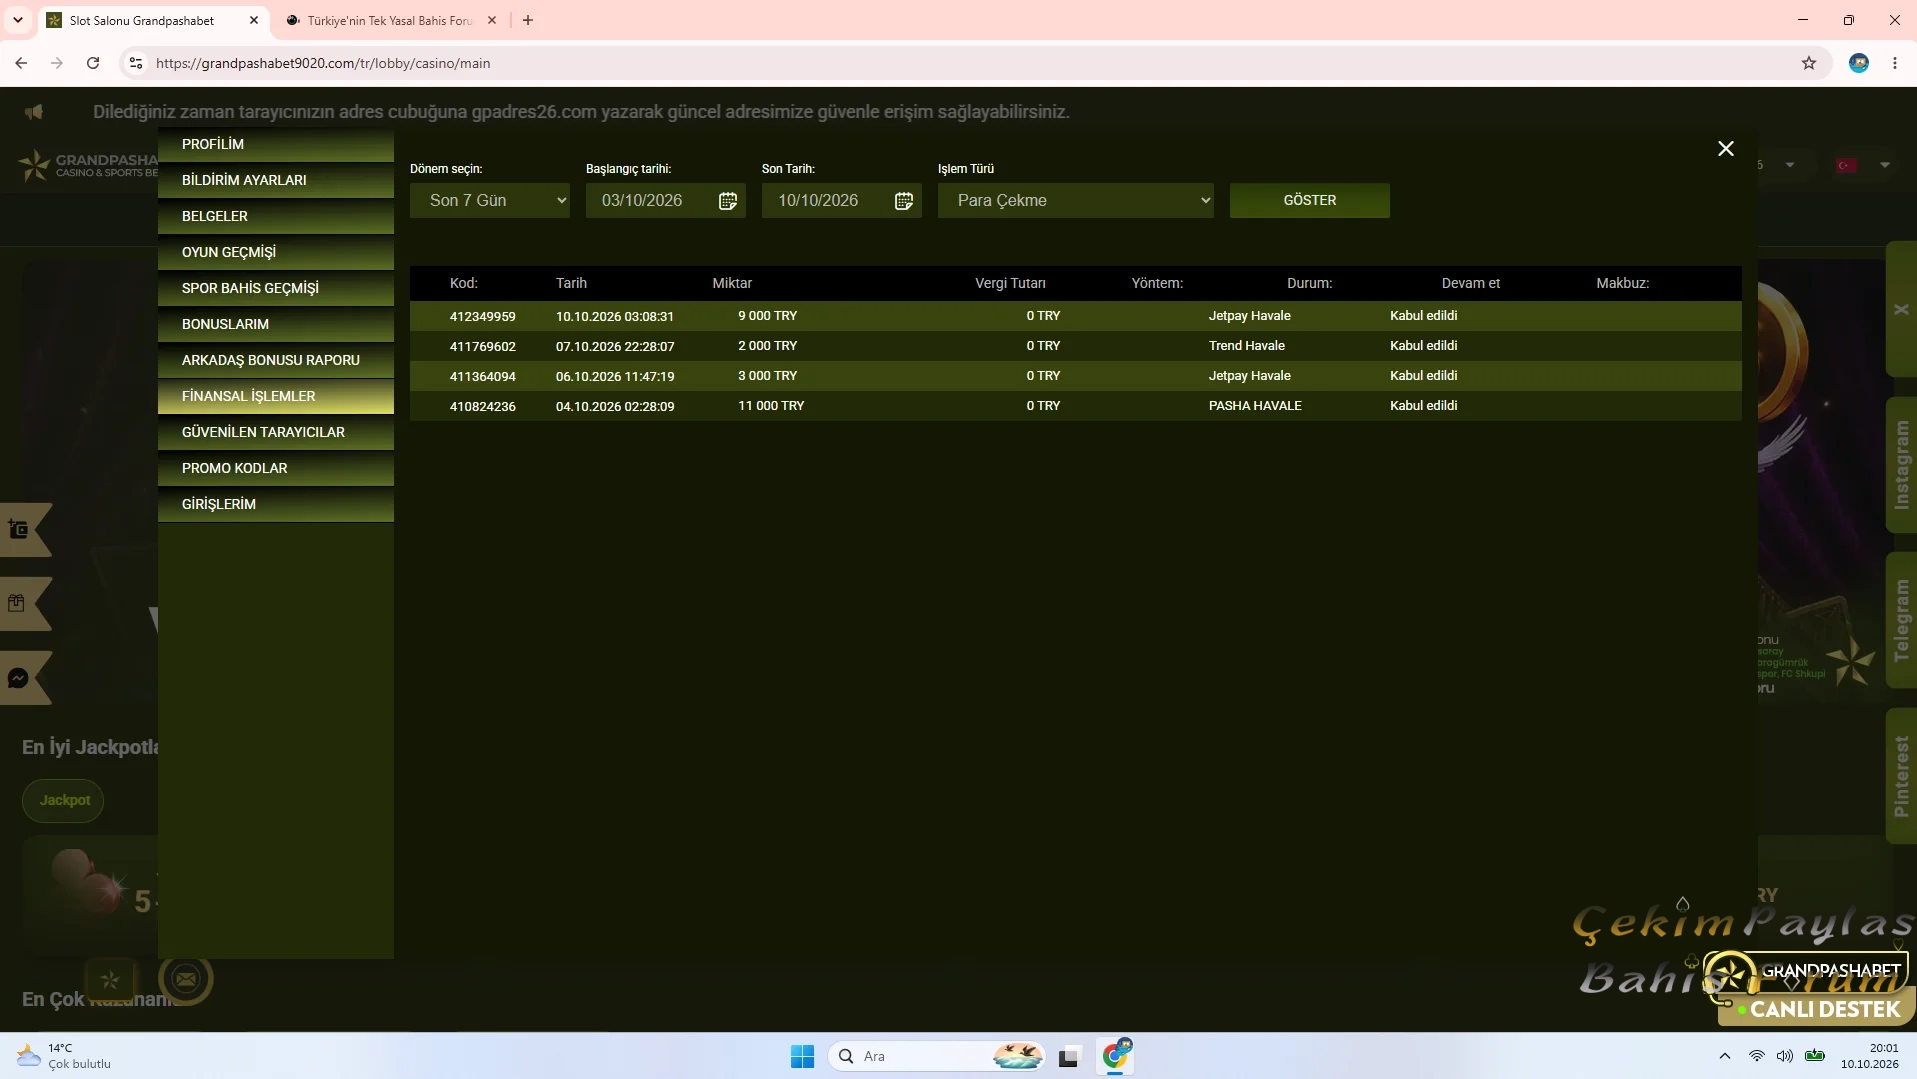Open PROFİLİM in the account menu

coord(276,144)
